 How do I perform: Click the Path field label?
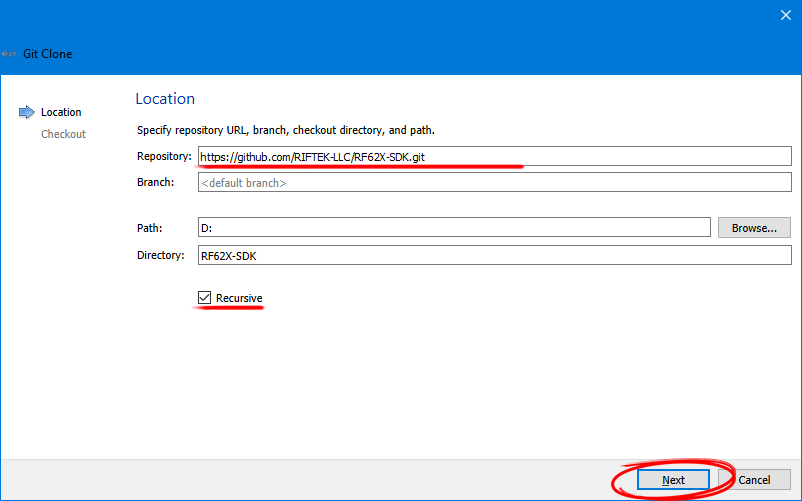[x=150, y=228]
